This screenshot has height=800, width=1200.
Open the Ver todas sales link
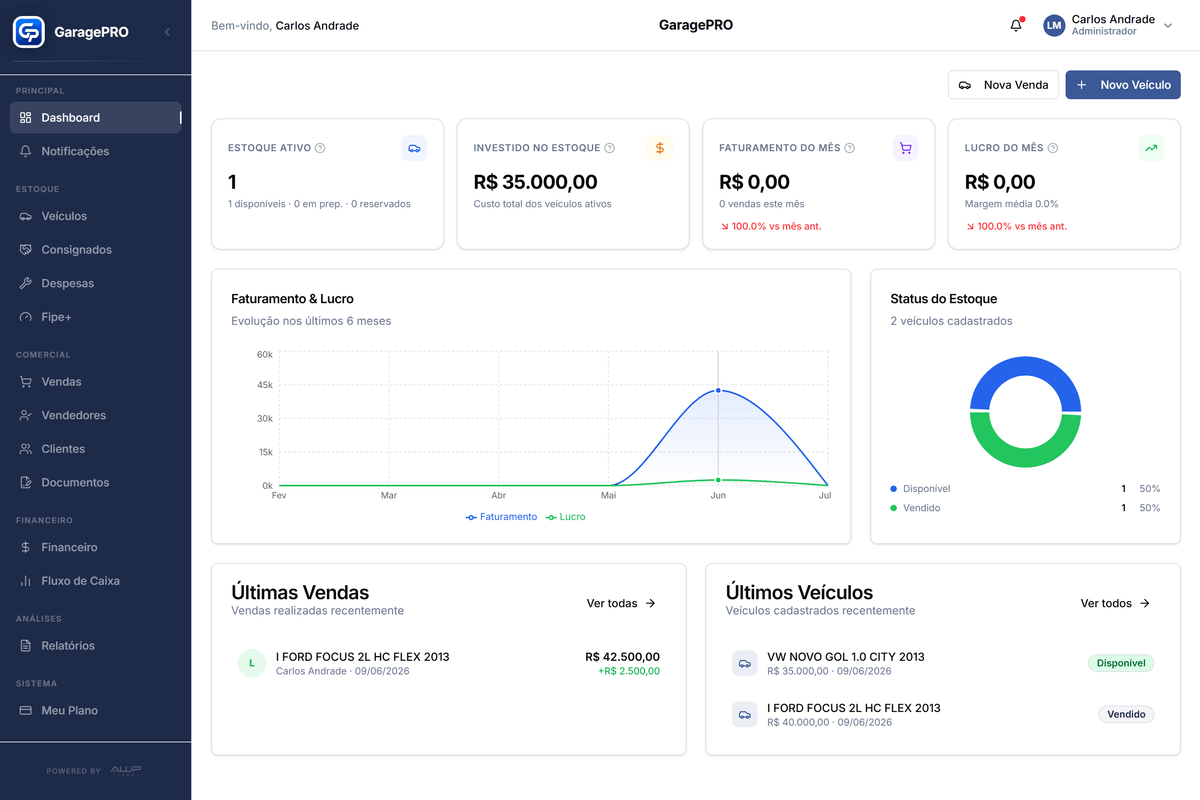[x=621, y=603]
